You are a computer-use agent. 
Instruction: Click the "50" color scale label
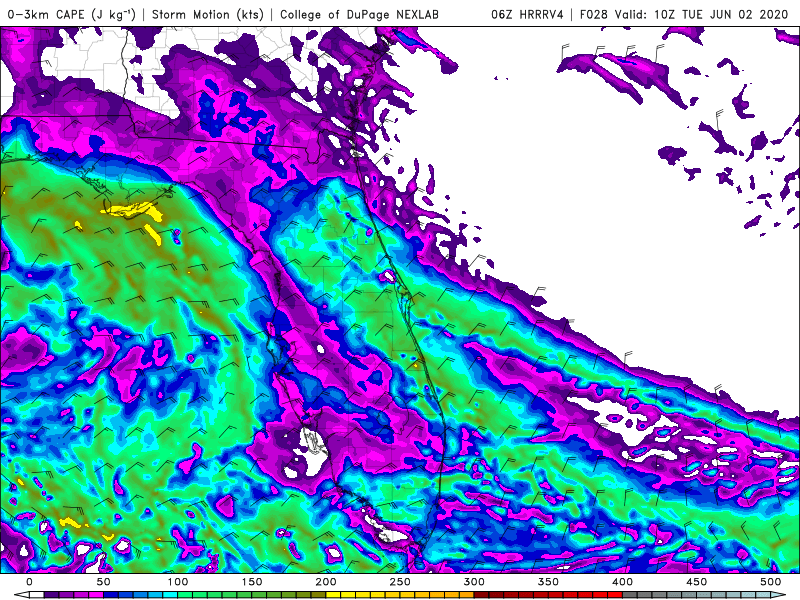point(103,582)
